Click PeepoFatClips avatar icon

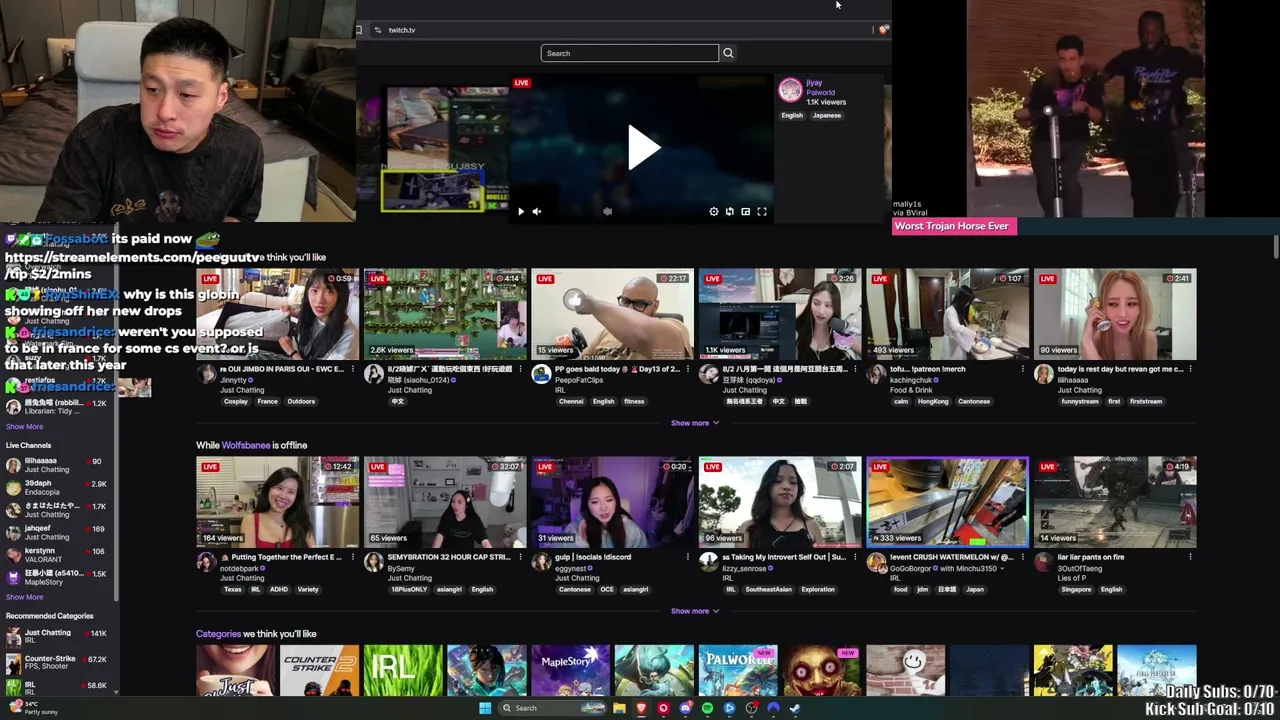(541, 374)
